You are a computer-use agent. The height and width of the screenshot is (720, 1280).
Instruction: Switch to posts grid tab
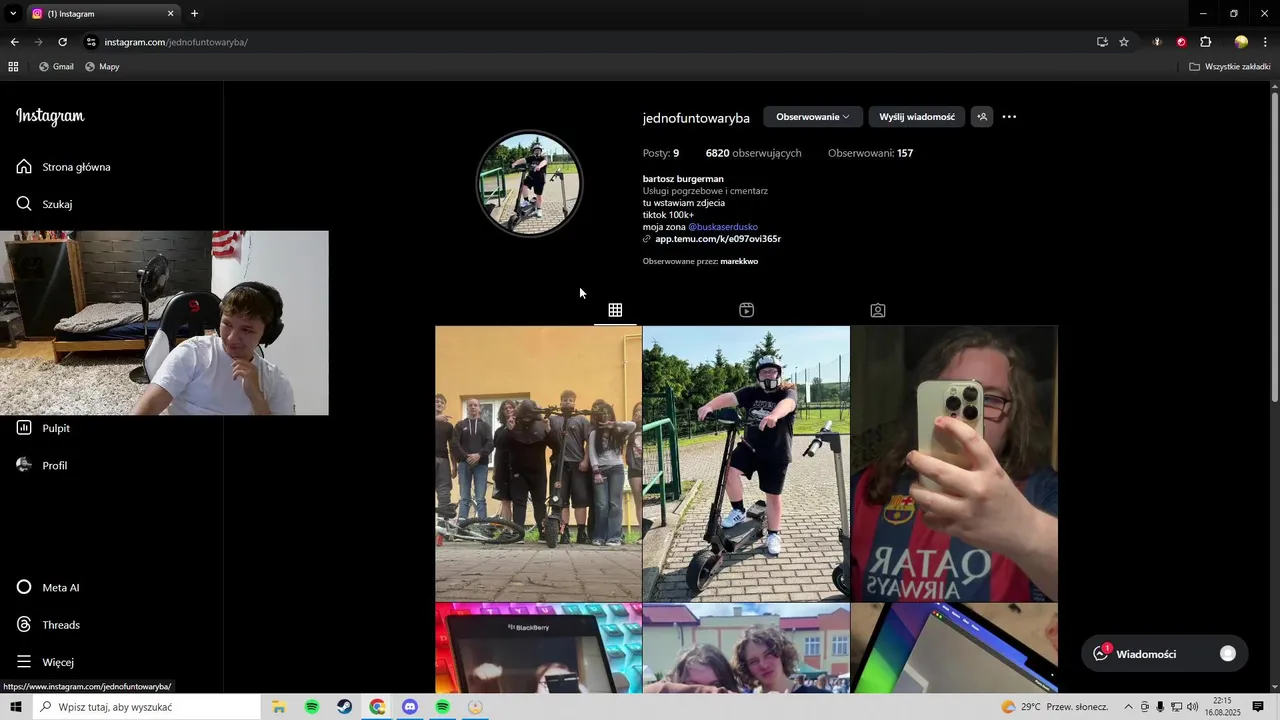pyautogui.click(x=615, y=310)
